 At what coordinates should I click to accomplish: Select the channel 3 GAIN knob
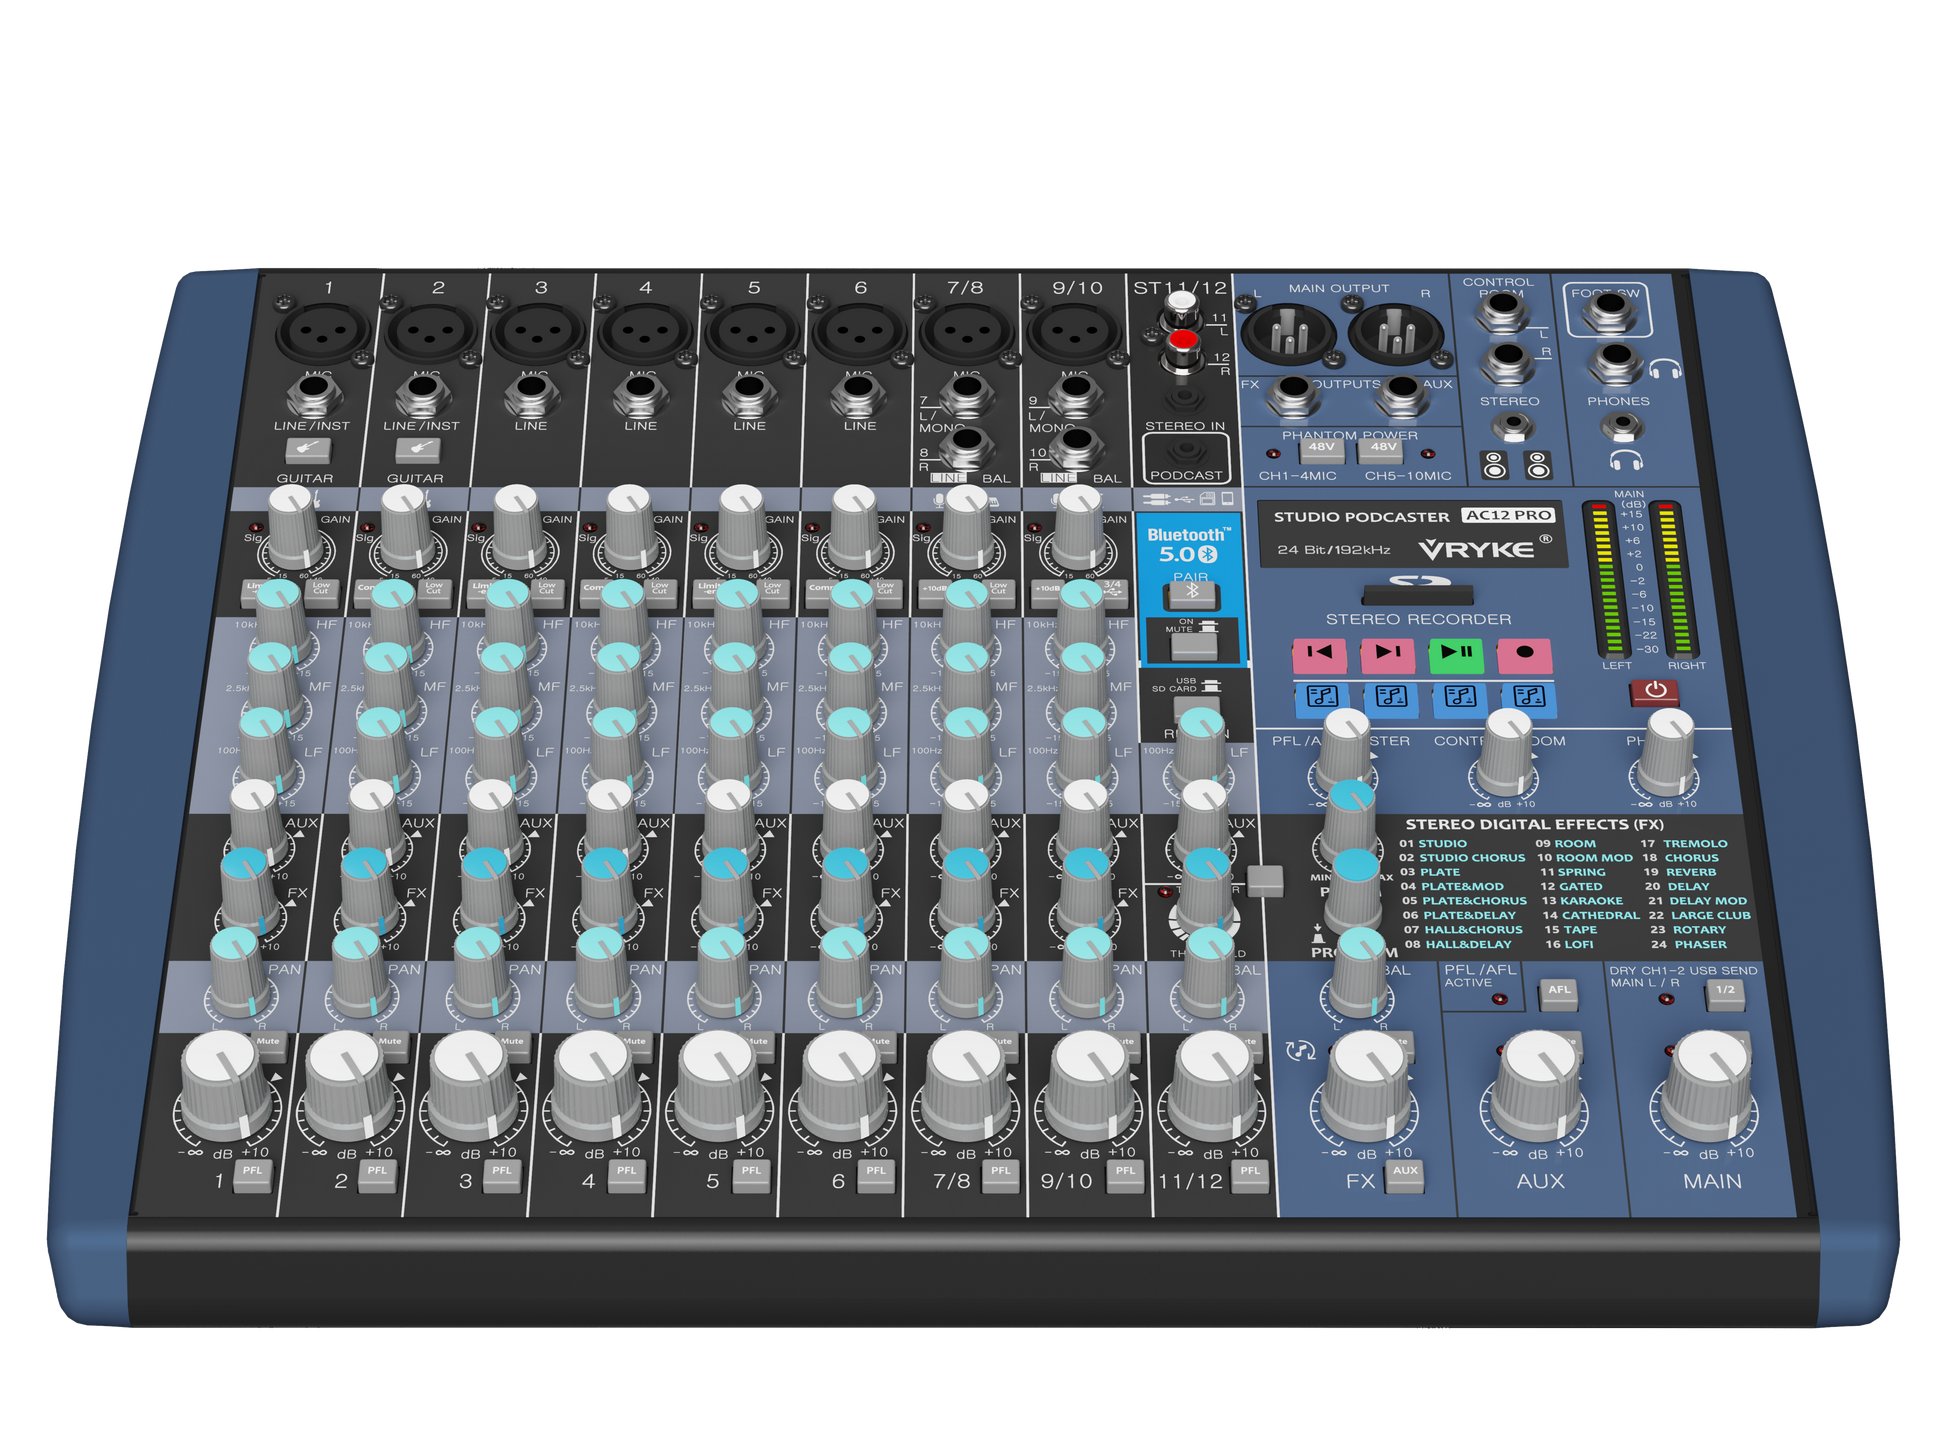pyautogui.click(x=519, y=527)
